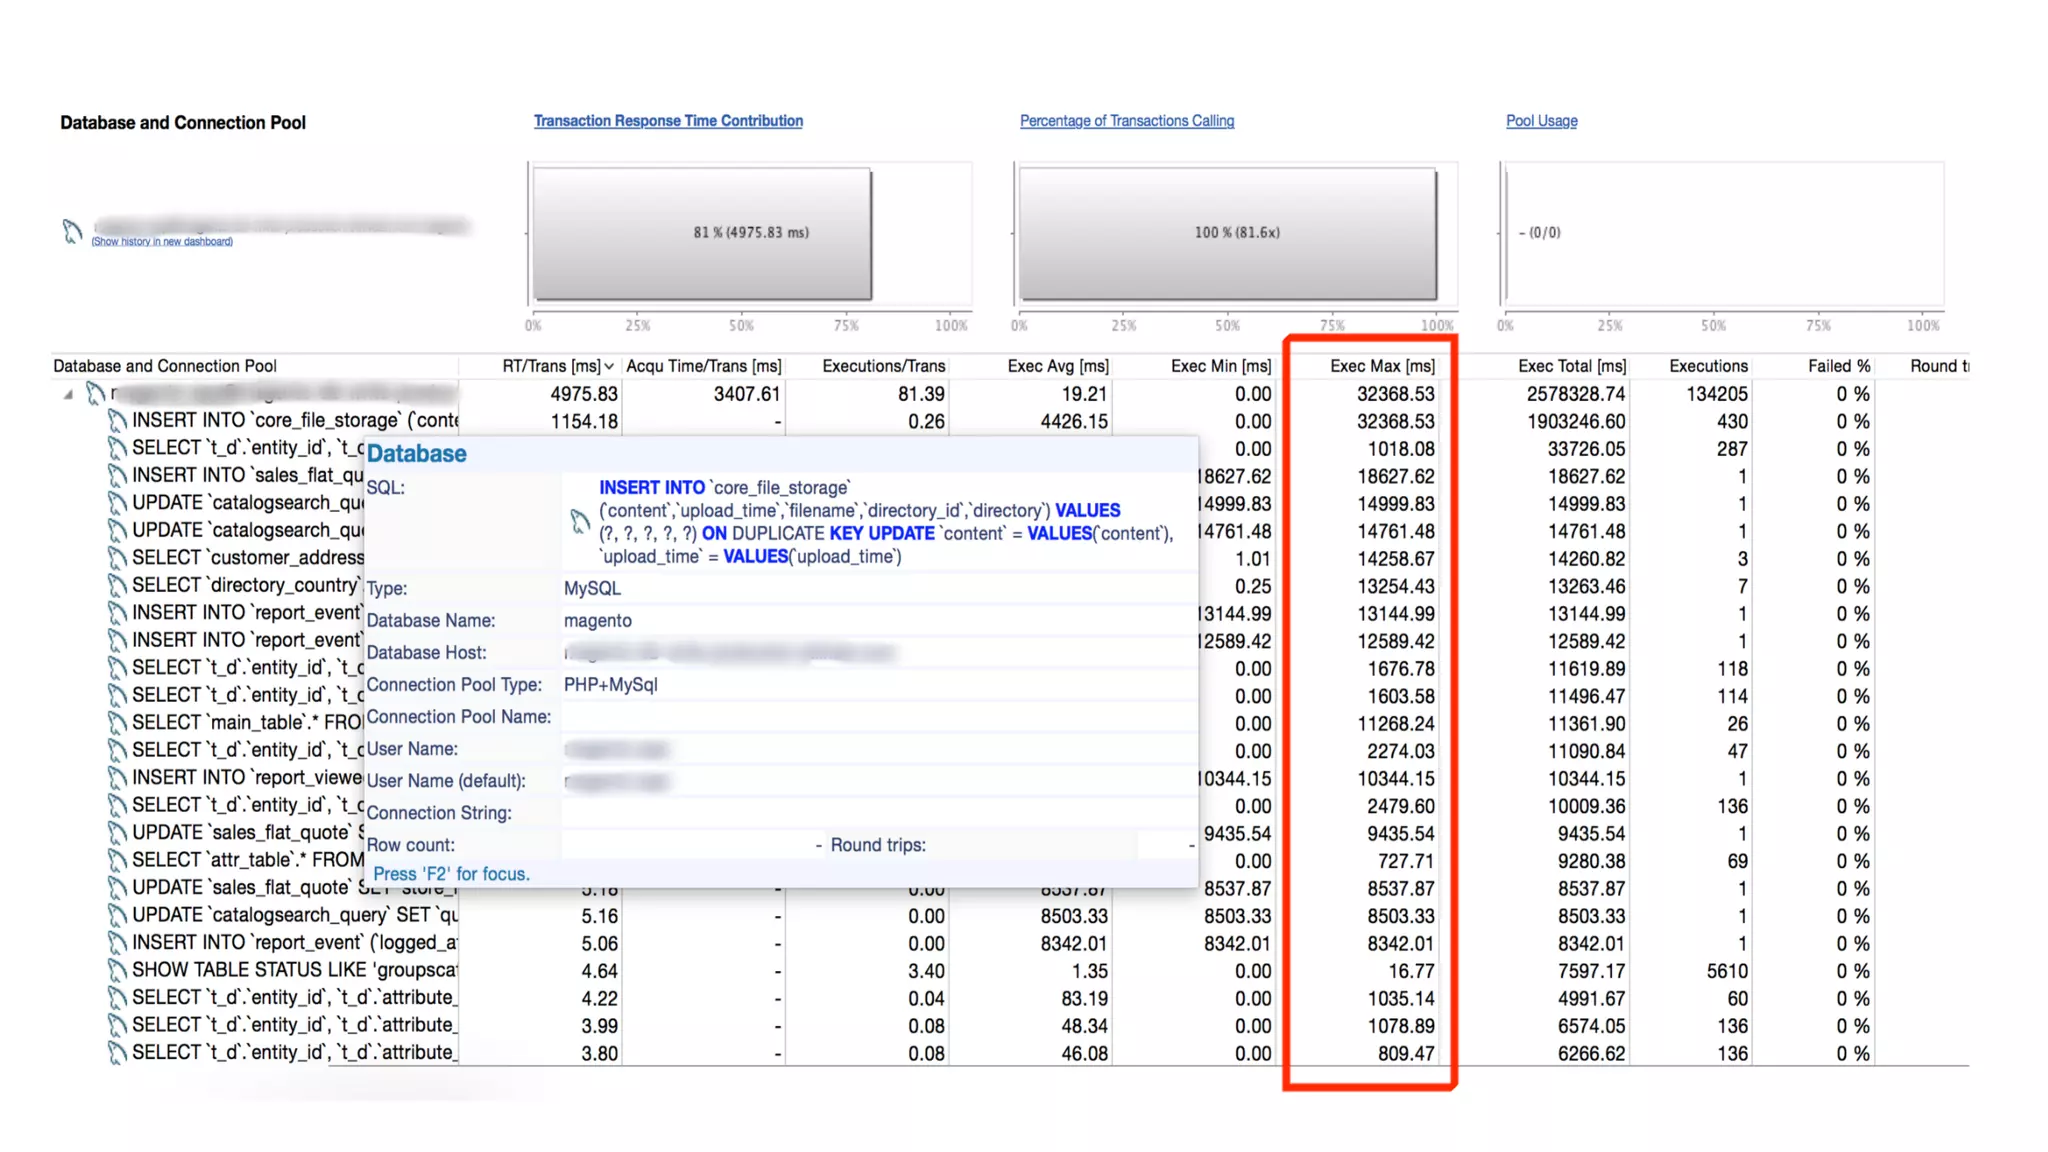Click MySQL icon beside main_table SELECT row
Viewport: 2048px width, 1152px height.
click(x=117, y=723)
